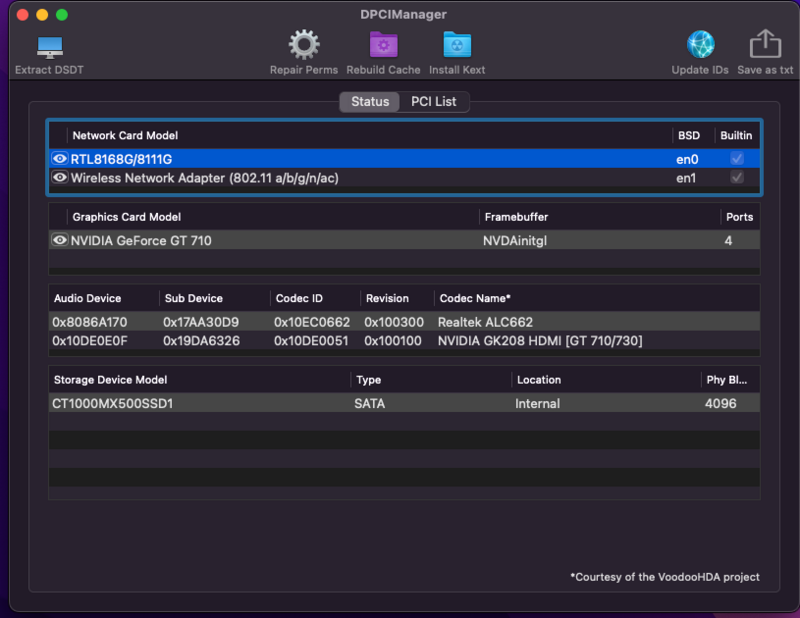Click the Repair Perms gear icon
The height and width of the screenshot is (618, 800).
pos(304,46)
